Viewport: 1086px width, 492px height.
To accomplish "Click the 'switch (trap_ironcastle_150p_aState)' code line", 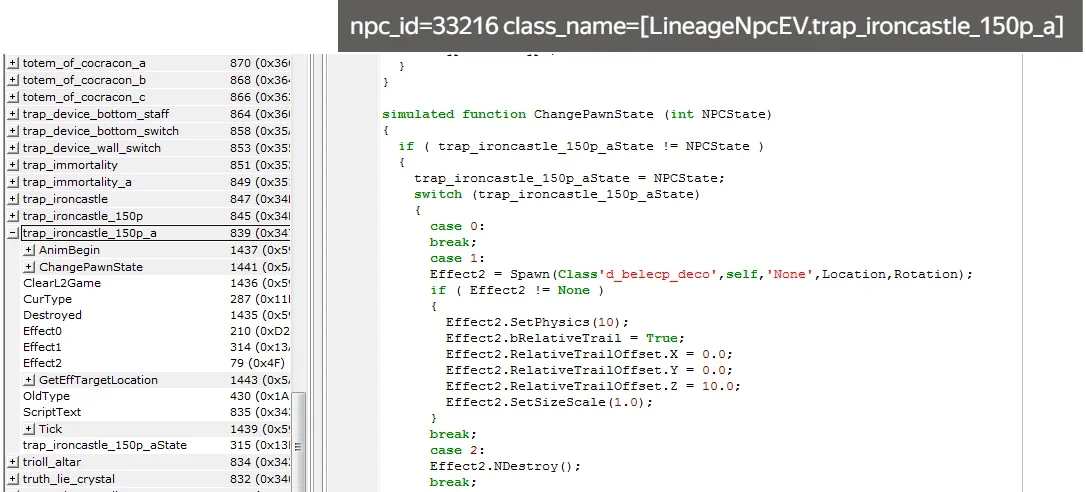I will (558, 194).
